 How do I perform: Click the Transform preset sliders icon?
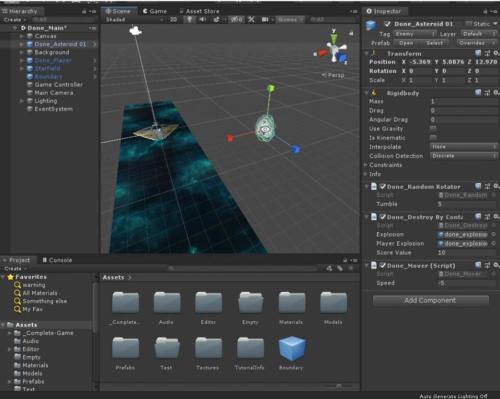click(x=487, y=53)
